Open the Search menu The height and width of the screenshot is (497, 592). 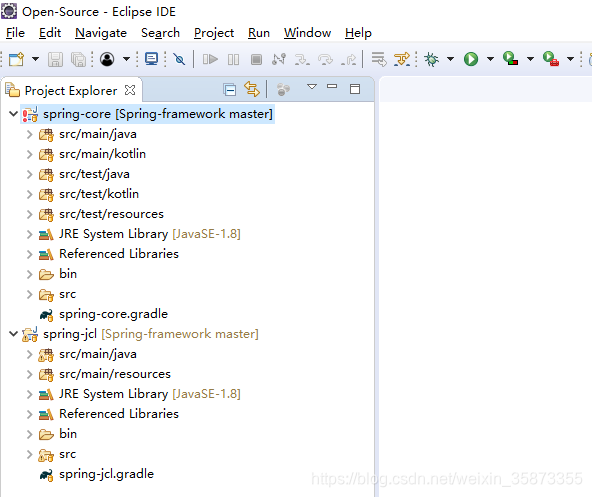pyautogui.click(x=160, y=33)
